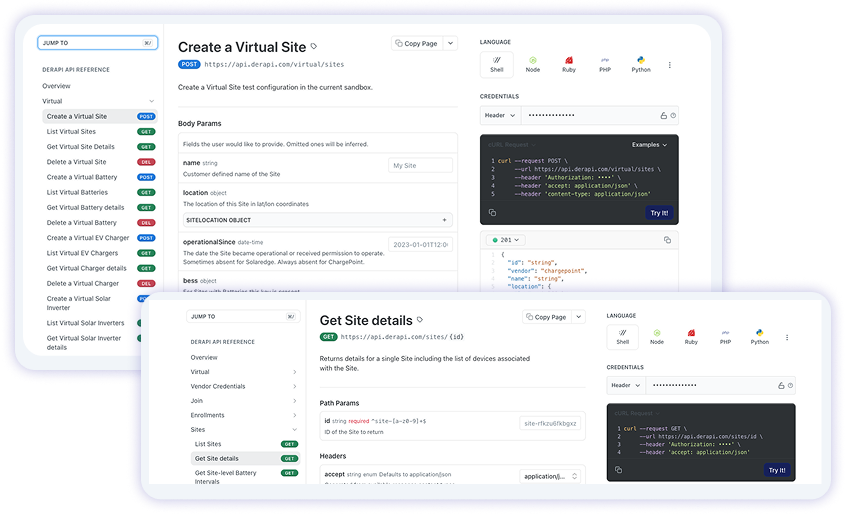Open List Sites entry in front sidebar
Screen dimensions: 846x515
tap(245, 444)
